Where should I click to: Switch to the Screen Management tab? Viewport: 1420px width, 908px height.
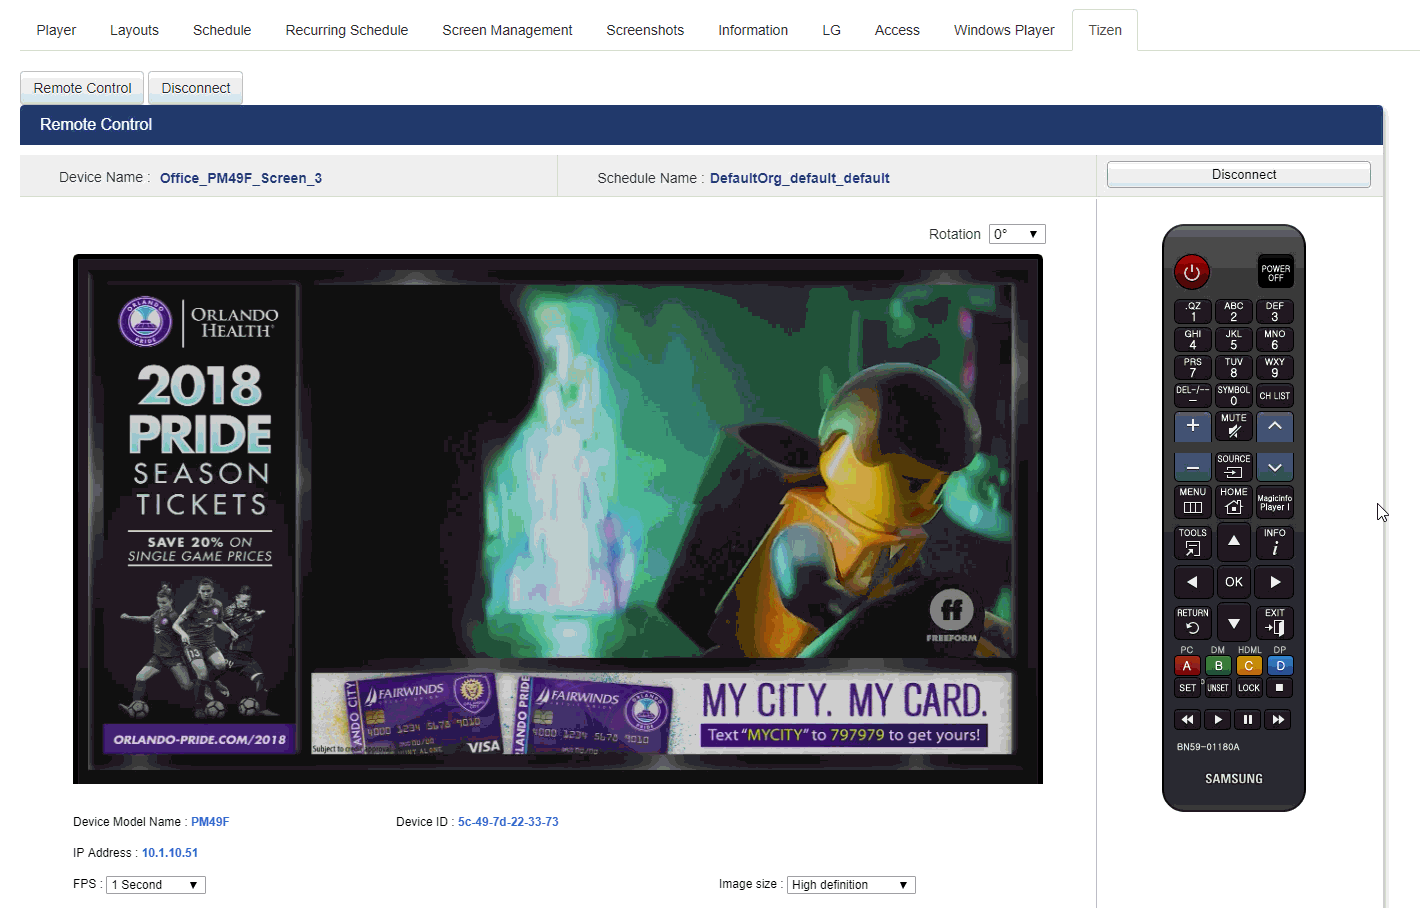pyautogui.click(x=507, y=30)
